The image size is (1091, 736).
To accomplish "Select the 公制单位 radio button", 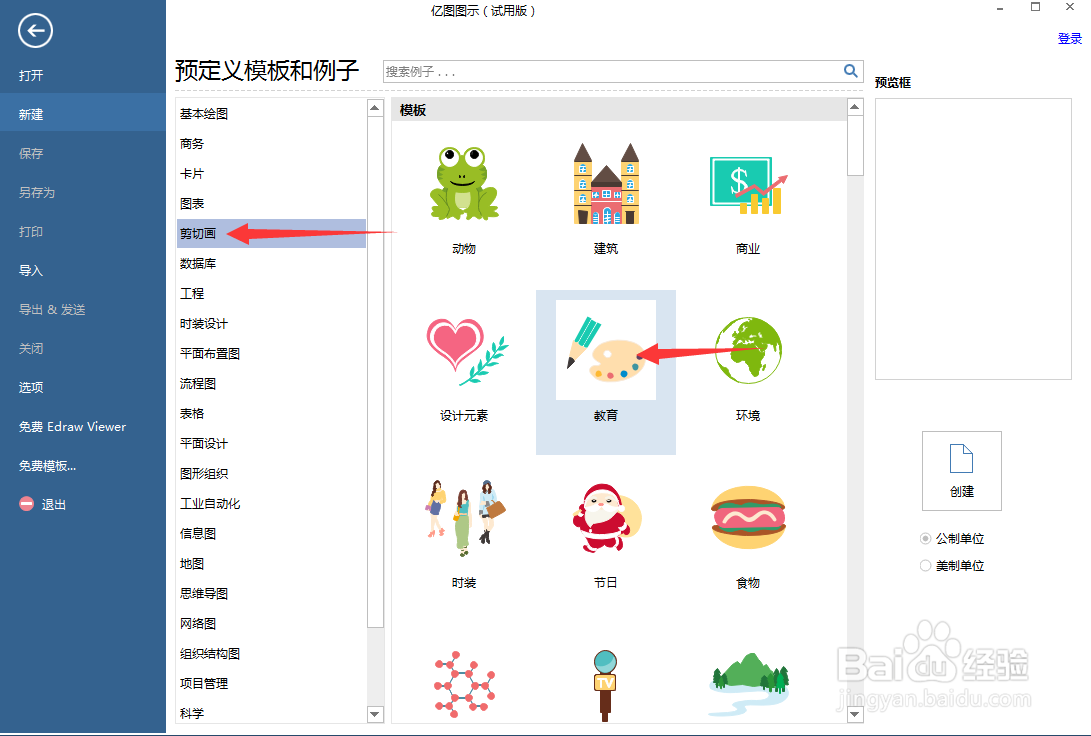I will (x=925, y=538).
